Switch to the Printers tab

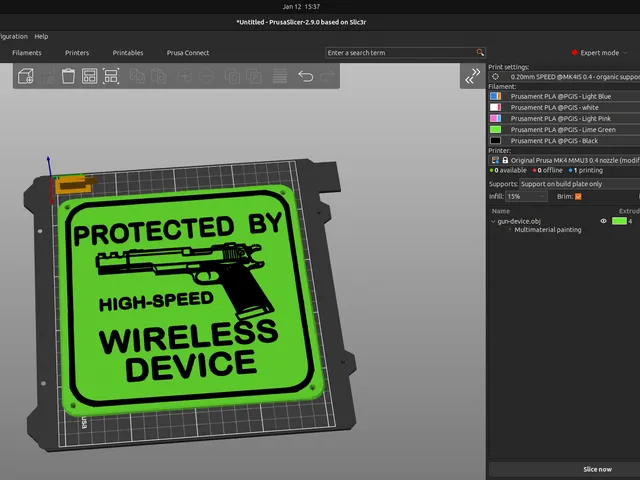(77, 53)
